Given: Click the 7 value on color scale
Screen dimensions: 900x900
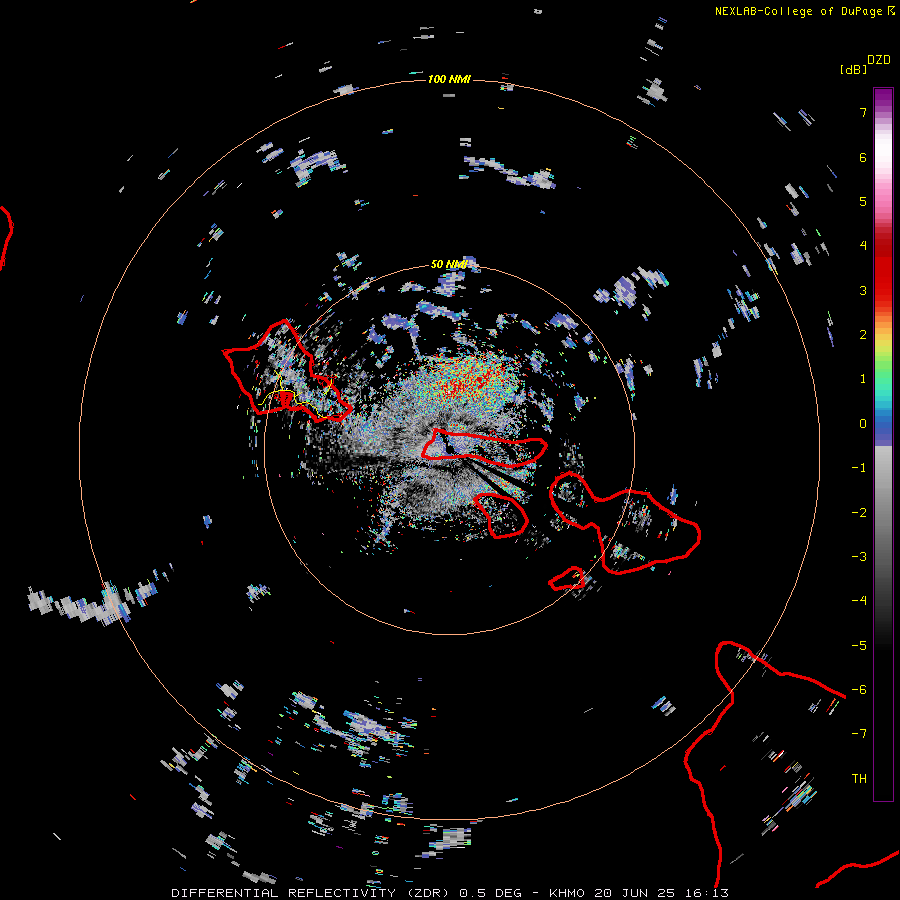Looking at the screenshot, I should click(863, 112).
